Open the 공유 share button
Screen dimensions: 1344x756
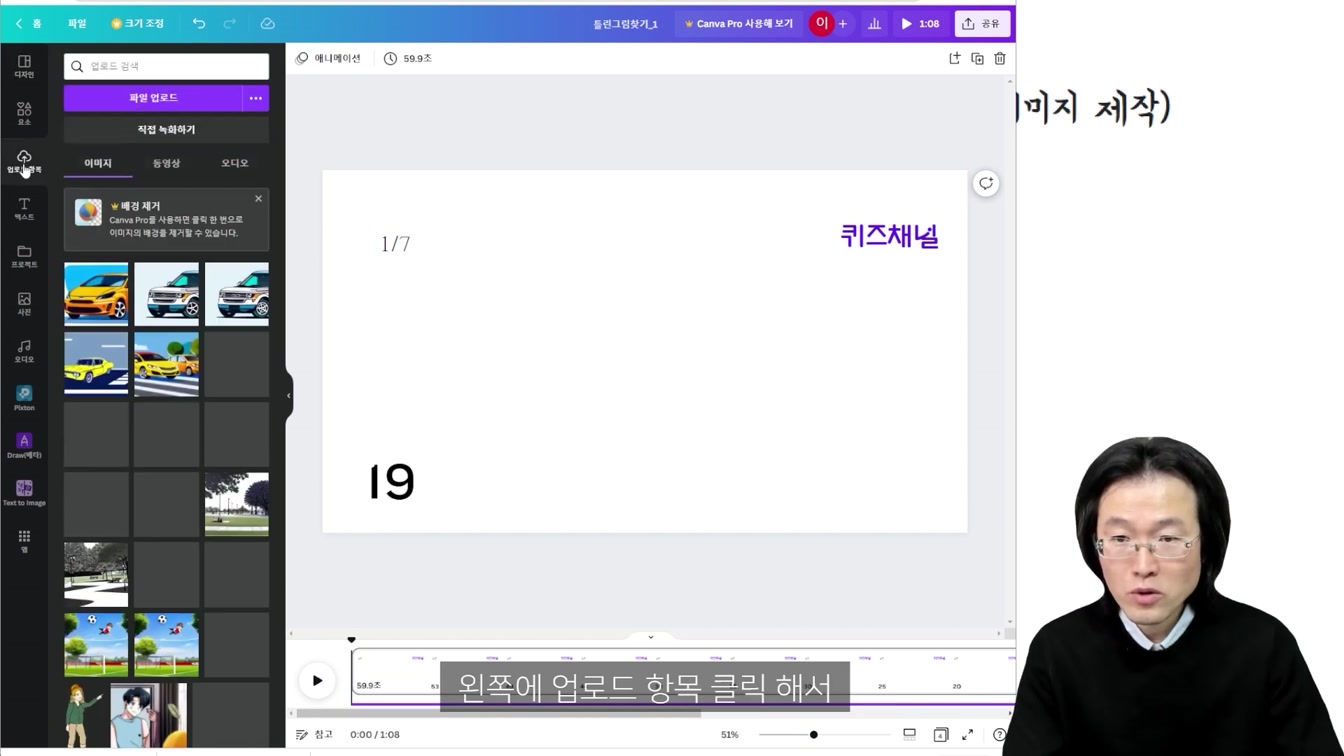[982, 23]
